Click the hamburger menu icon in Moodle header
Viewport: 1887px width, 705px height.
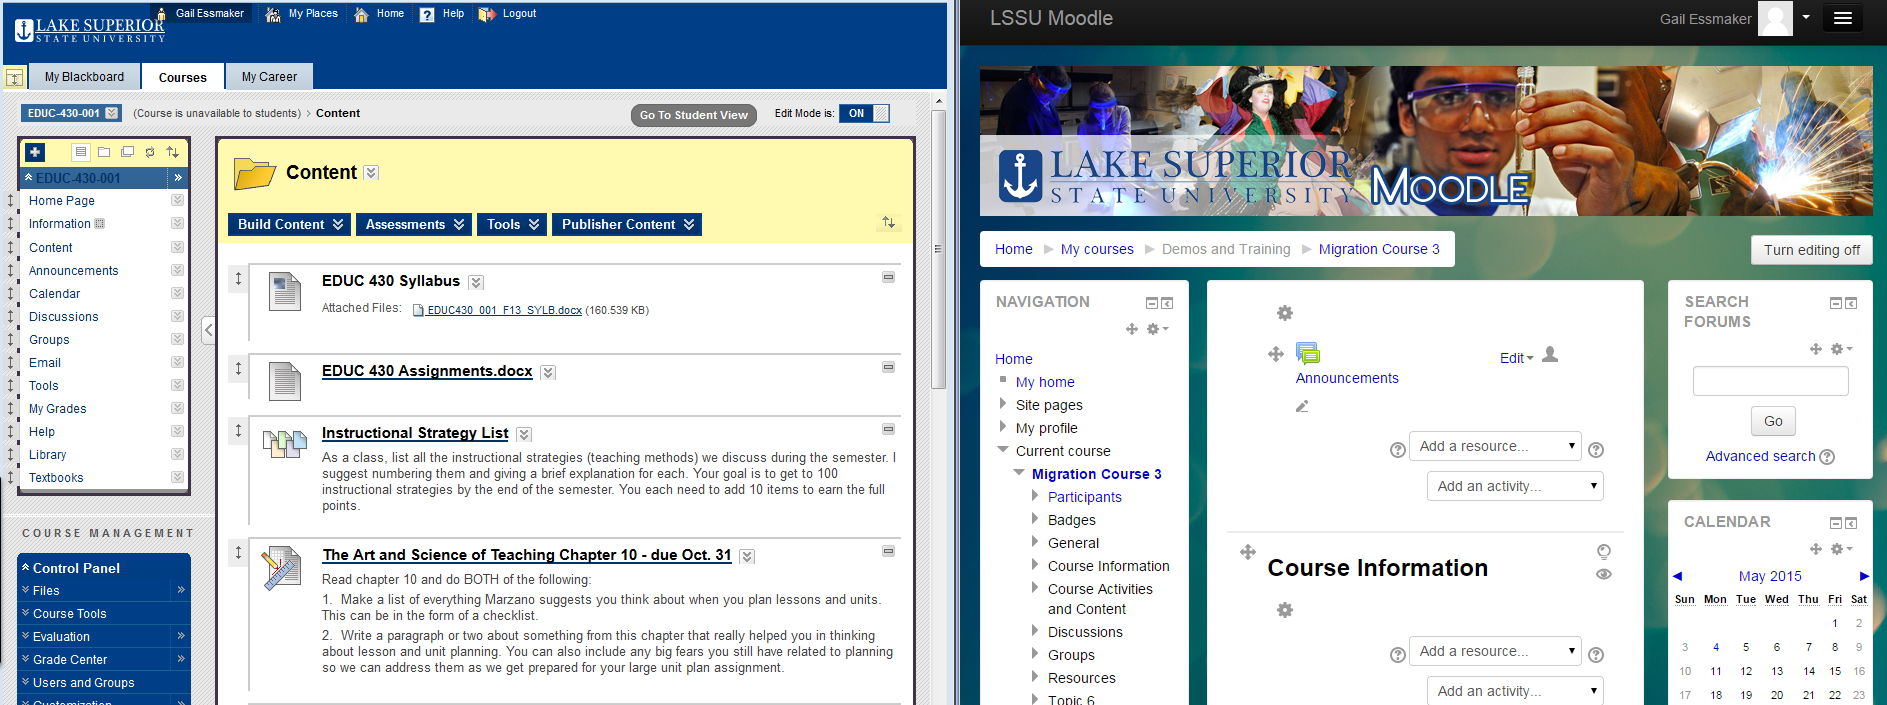[1843, 18]
